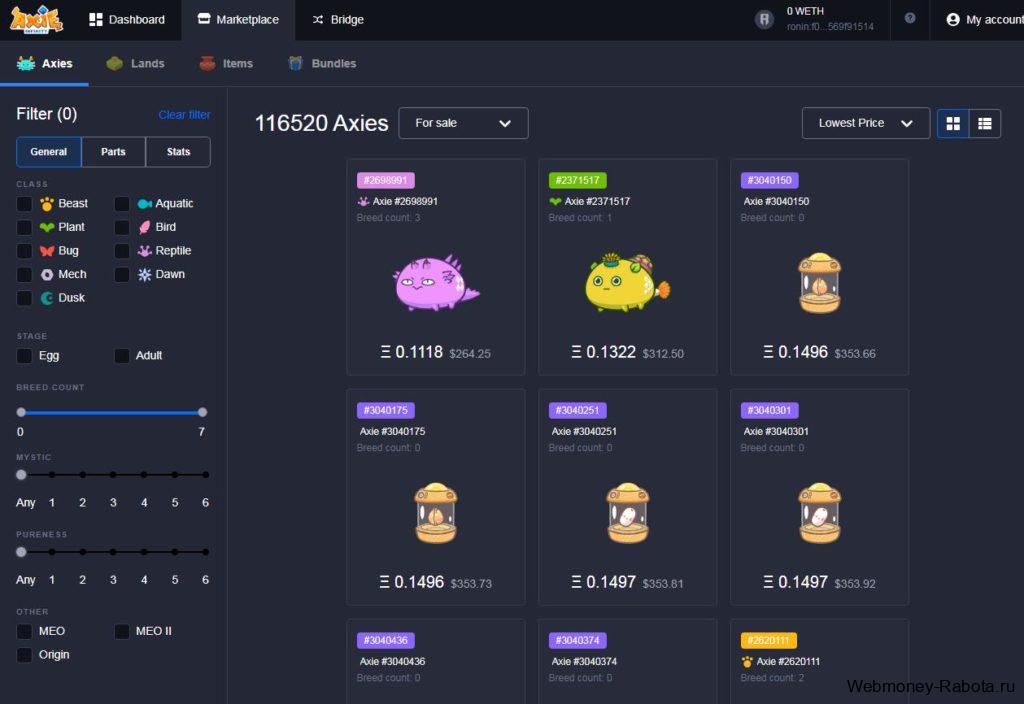1024x704 pixels.
Task: Click the Bird feather icon
Action: coord(144,227)
